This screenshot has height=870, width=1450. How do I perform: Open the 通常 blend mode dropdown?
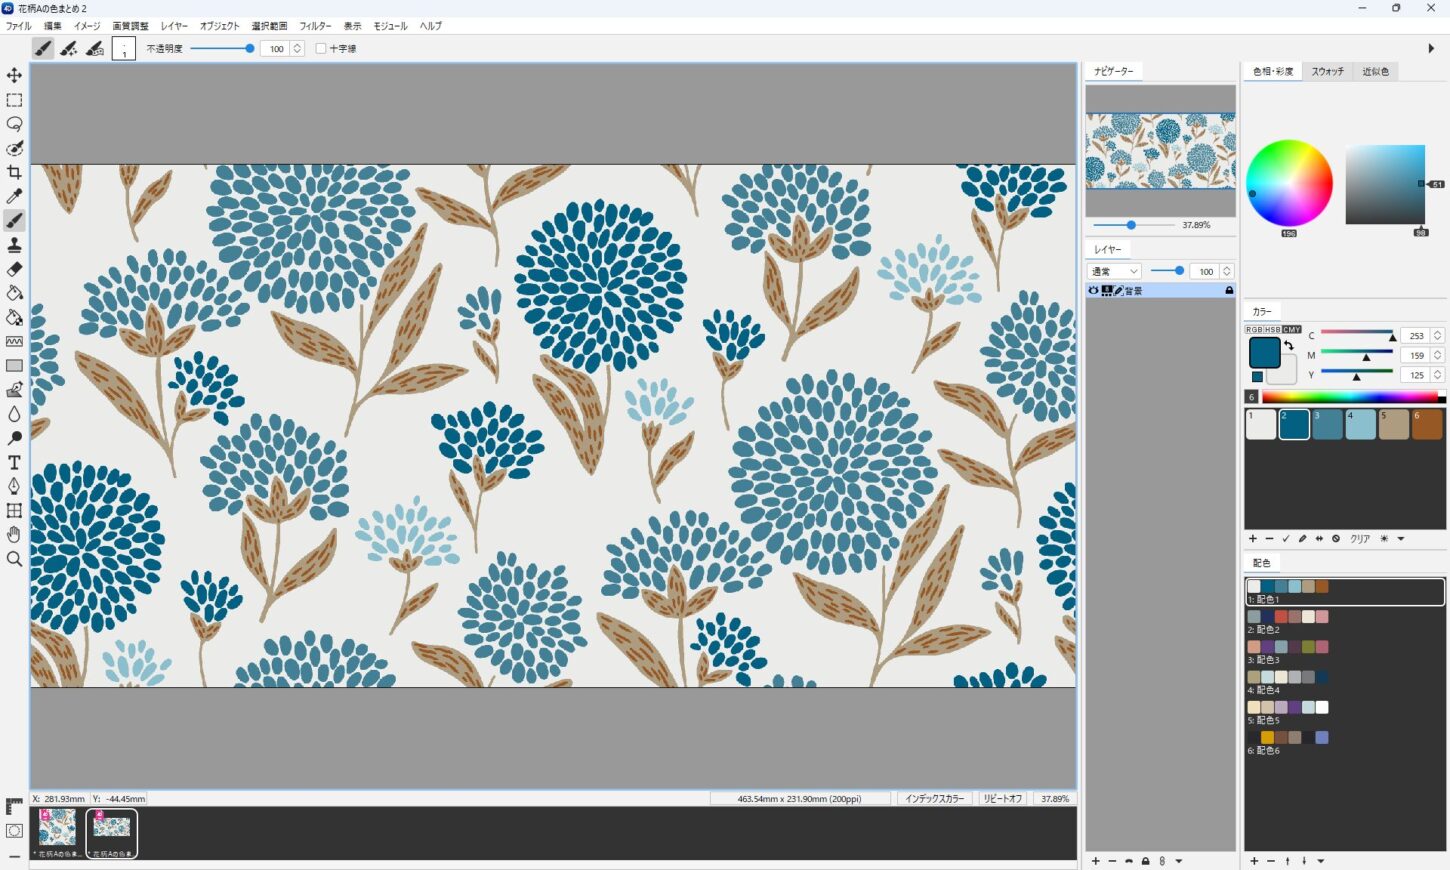(1114, 271)
